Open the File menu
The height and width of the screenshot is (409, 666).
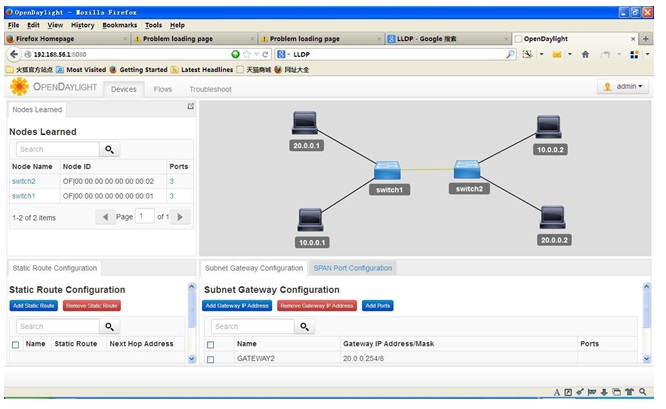[14, 25]
